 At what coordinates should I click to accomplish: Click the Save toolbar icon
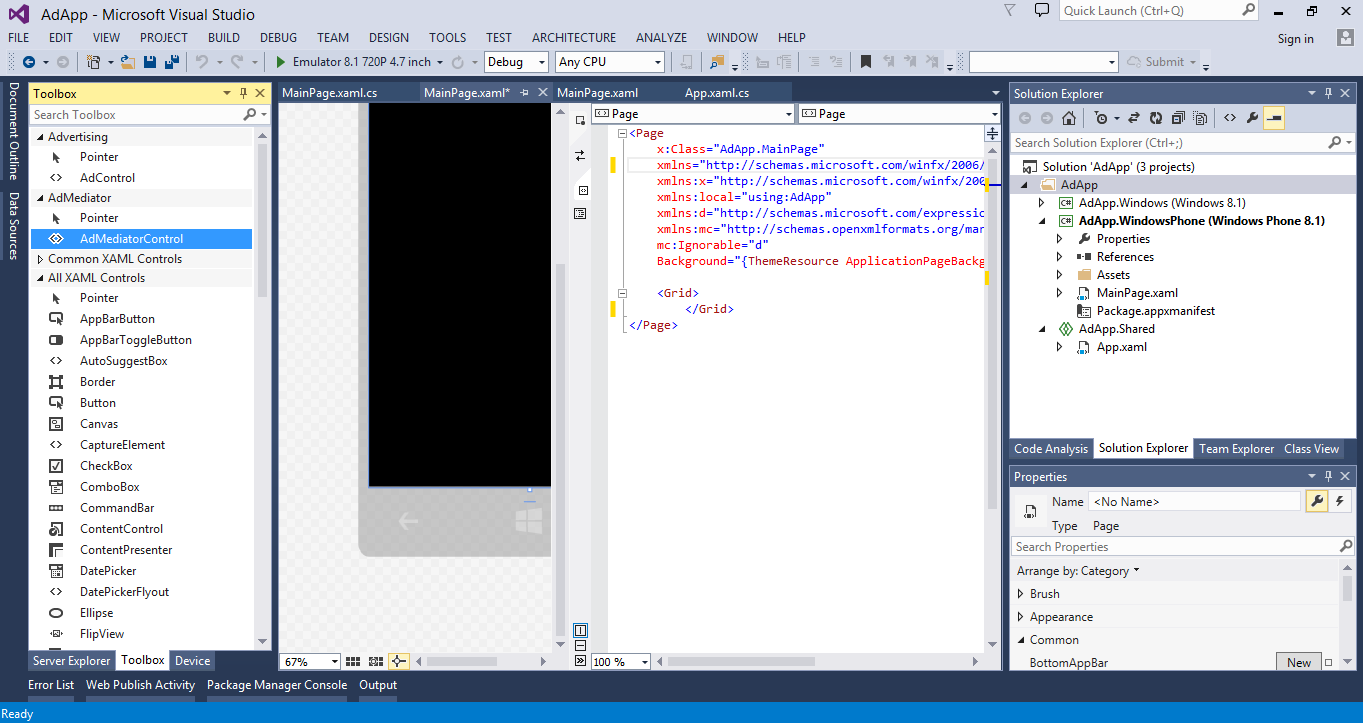149,62
